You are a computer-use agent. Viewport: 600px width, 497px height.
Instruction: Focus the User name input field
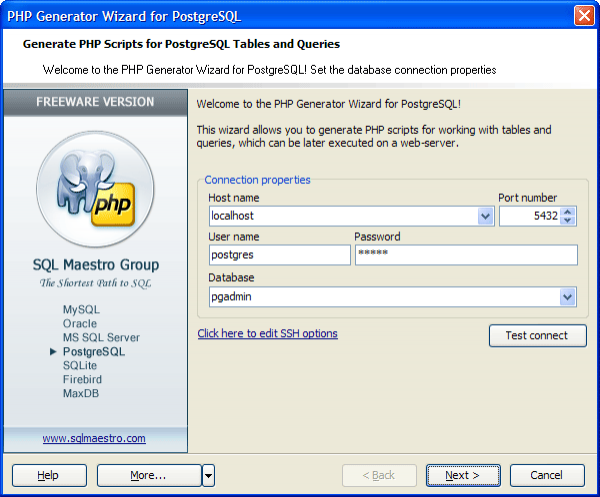pyautogui.click(x=279, y=255)
